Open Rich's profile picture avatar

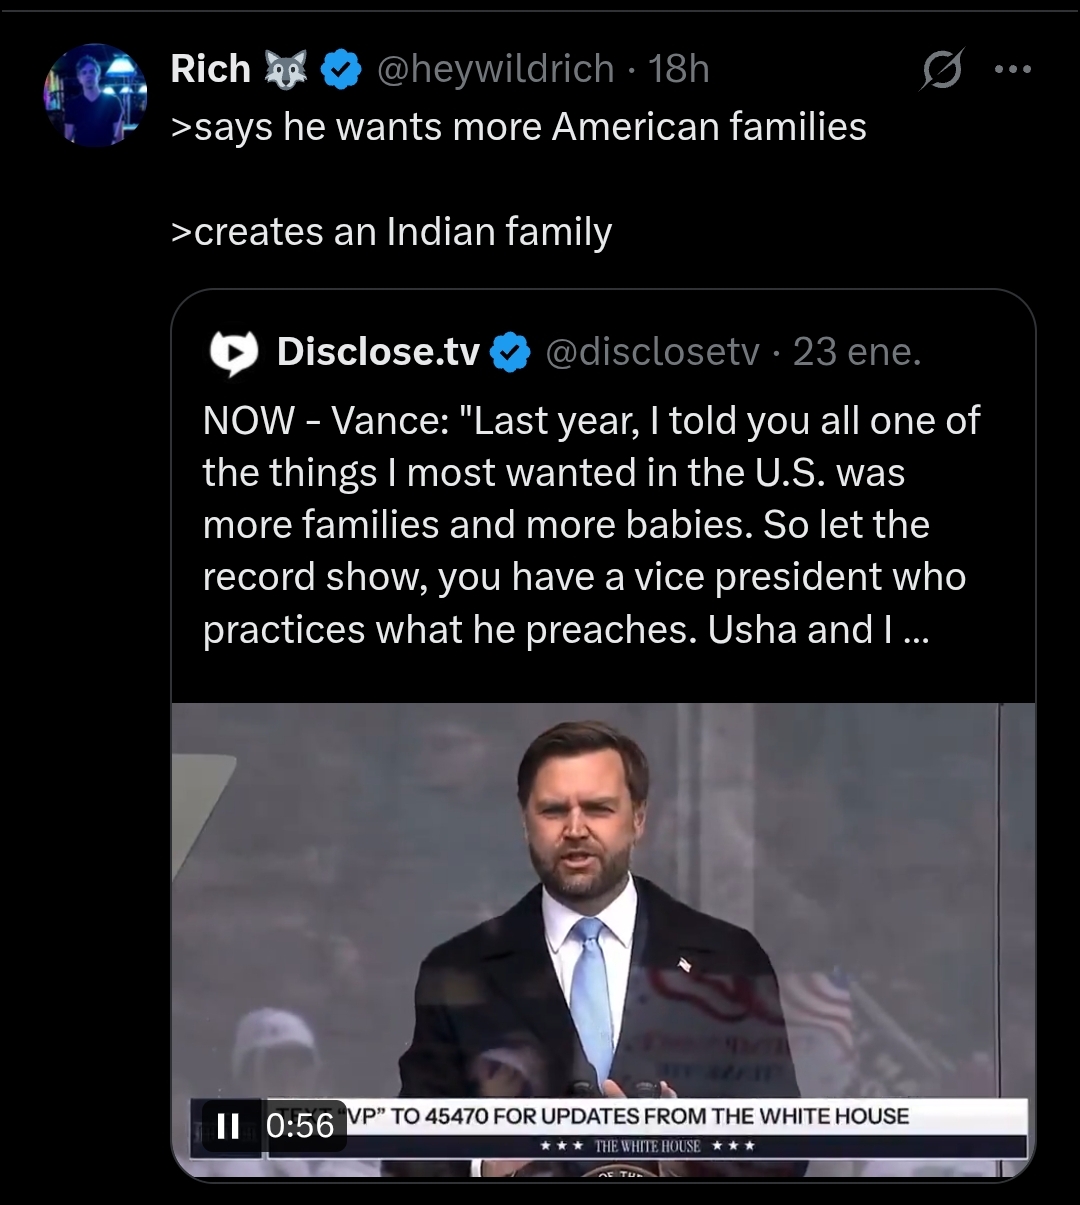[95, 95]
